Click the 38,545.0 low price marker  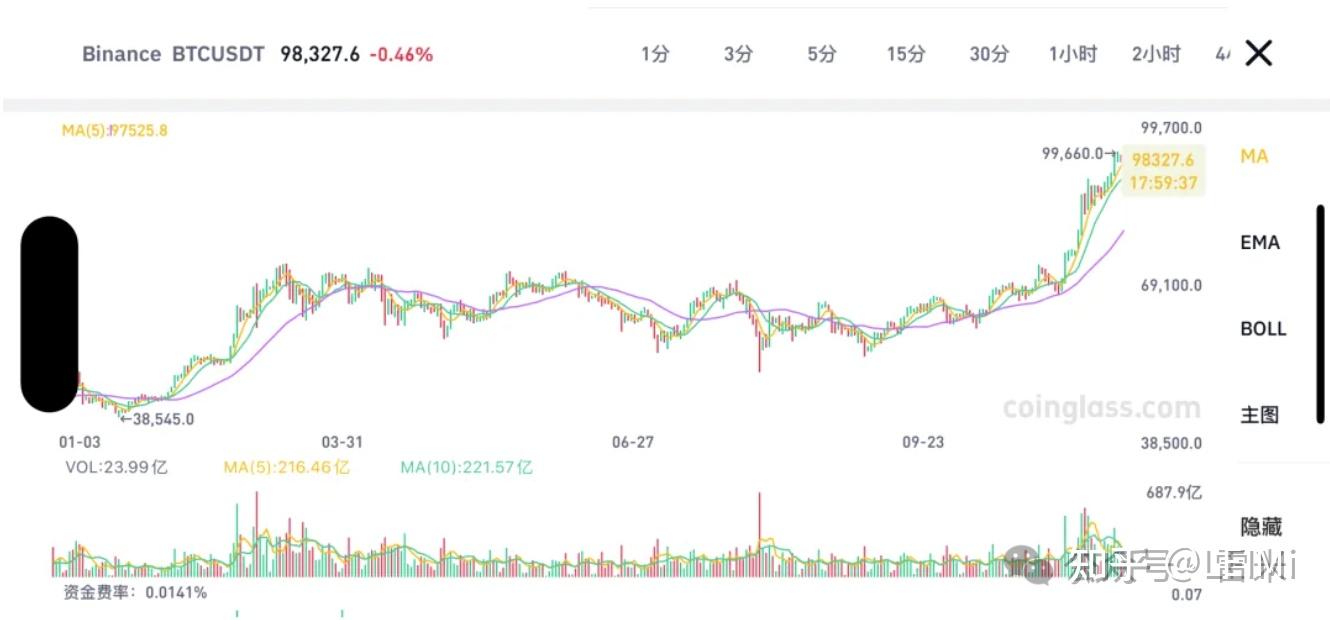click(161, 420)
